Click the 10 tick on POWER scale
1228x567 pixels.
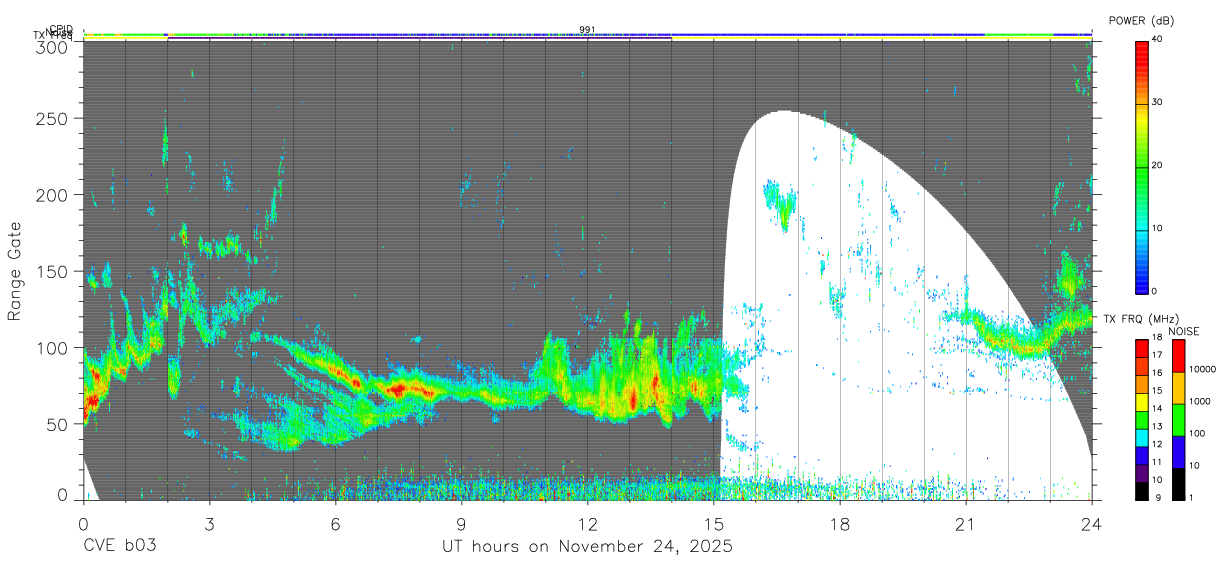click(x=1157, y=228)
